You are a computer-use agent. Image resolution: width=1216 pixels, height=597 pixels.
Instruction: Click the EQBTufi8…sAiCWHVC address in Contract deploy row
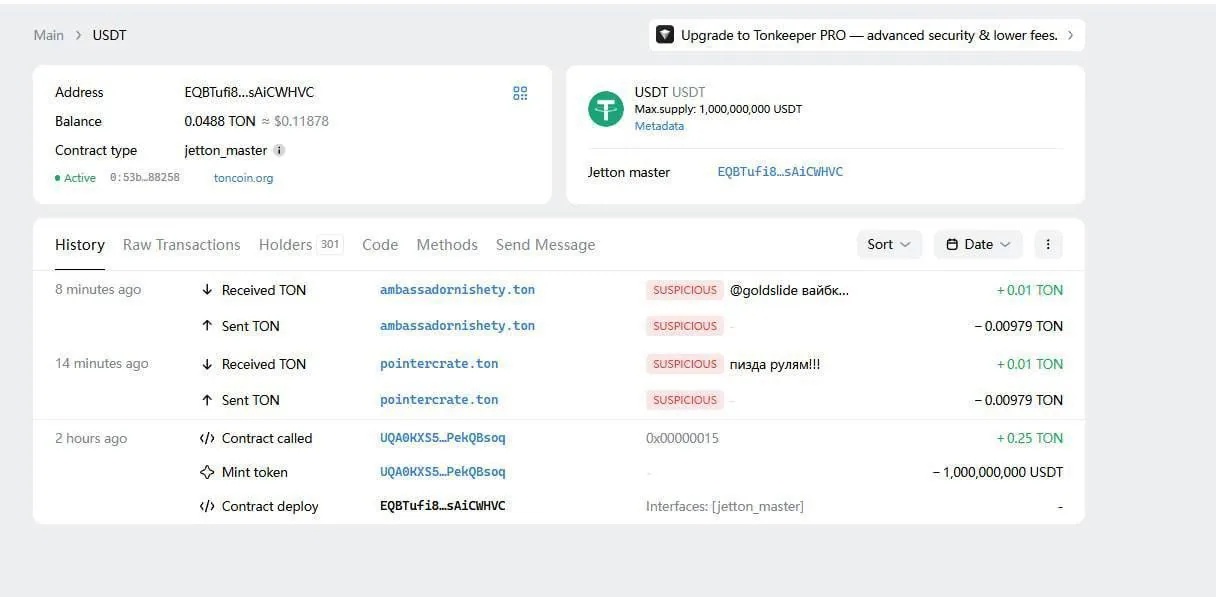(443, 506)
